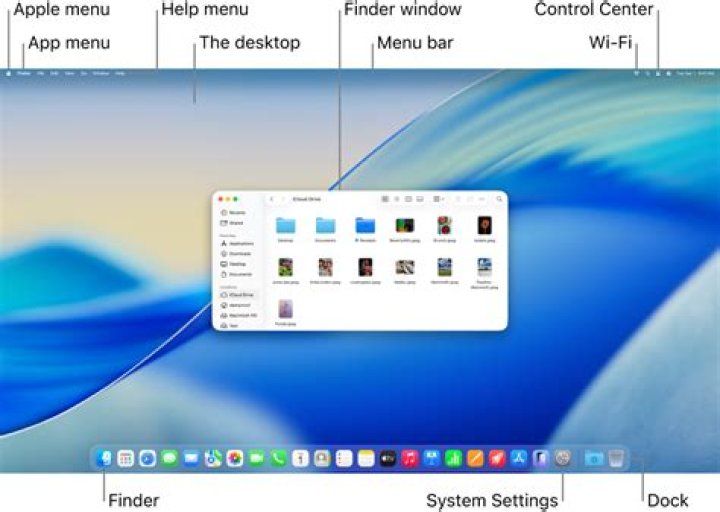Open Keynote from the Dock

pyautogui.click(x=432, y=458)
